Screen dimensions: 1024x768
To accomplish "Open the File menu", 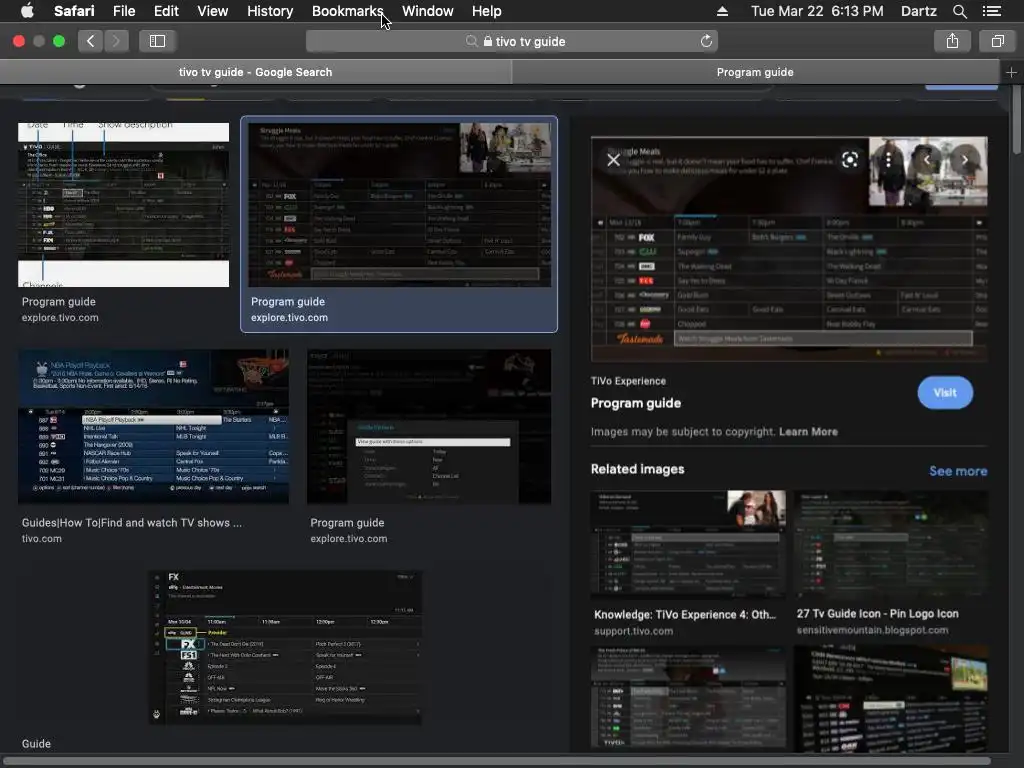I will [x=123, y=11].
